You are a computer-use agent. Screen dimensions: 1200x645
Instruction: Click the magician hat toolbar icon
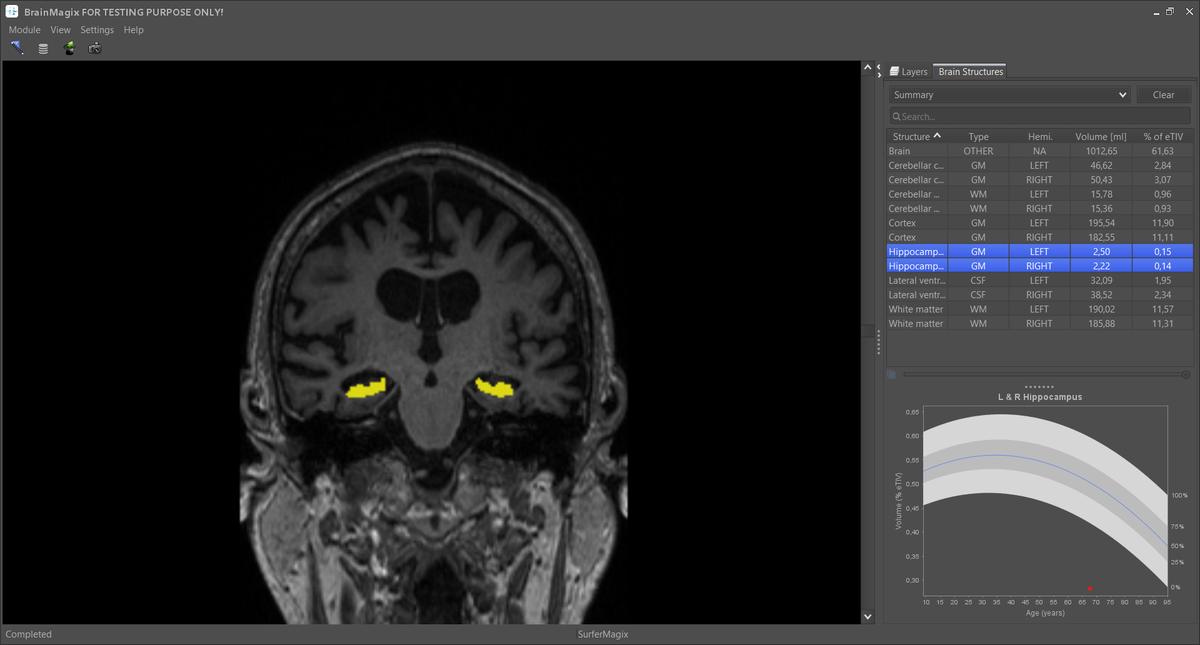69,48
